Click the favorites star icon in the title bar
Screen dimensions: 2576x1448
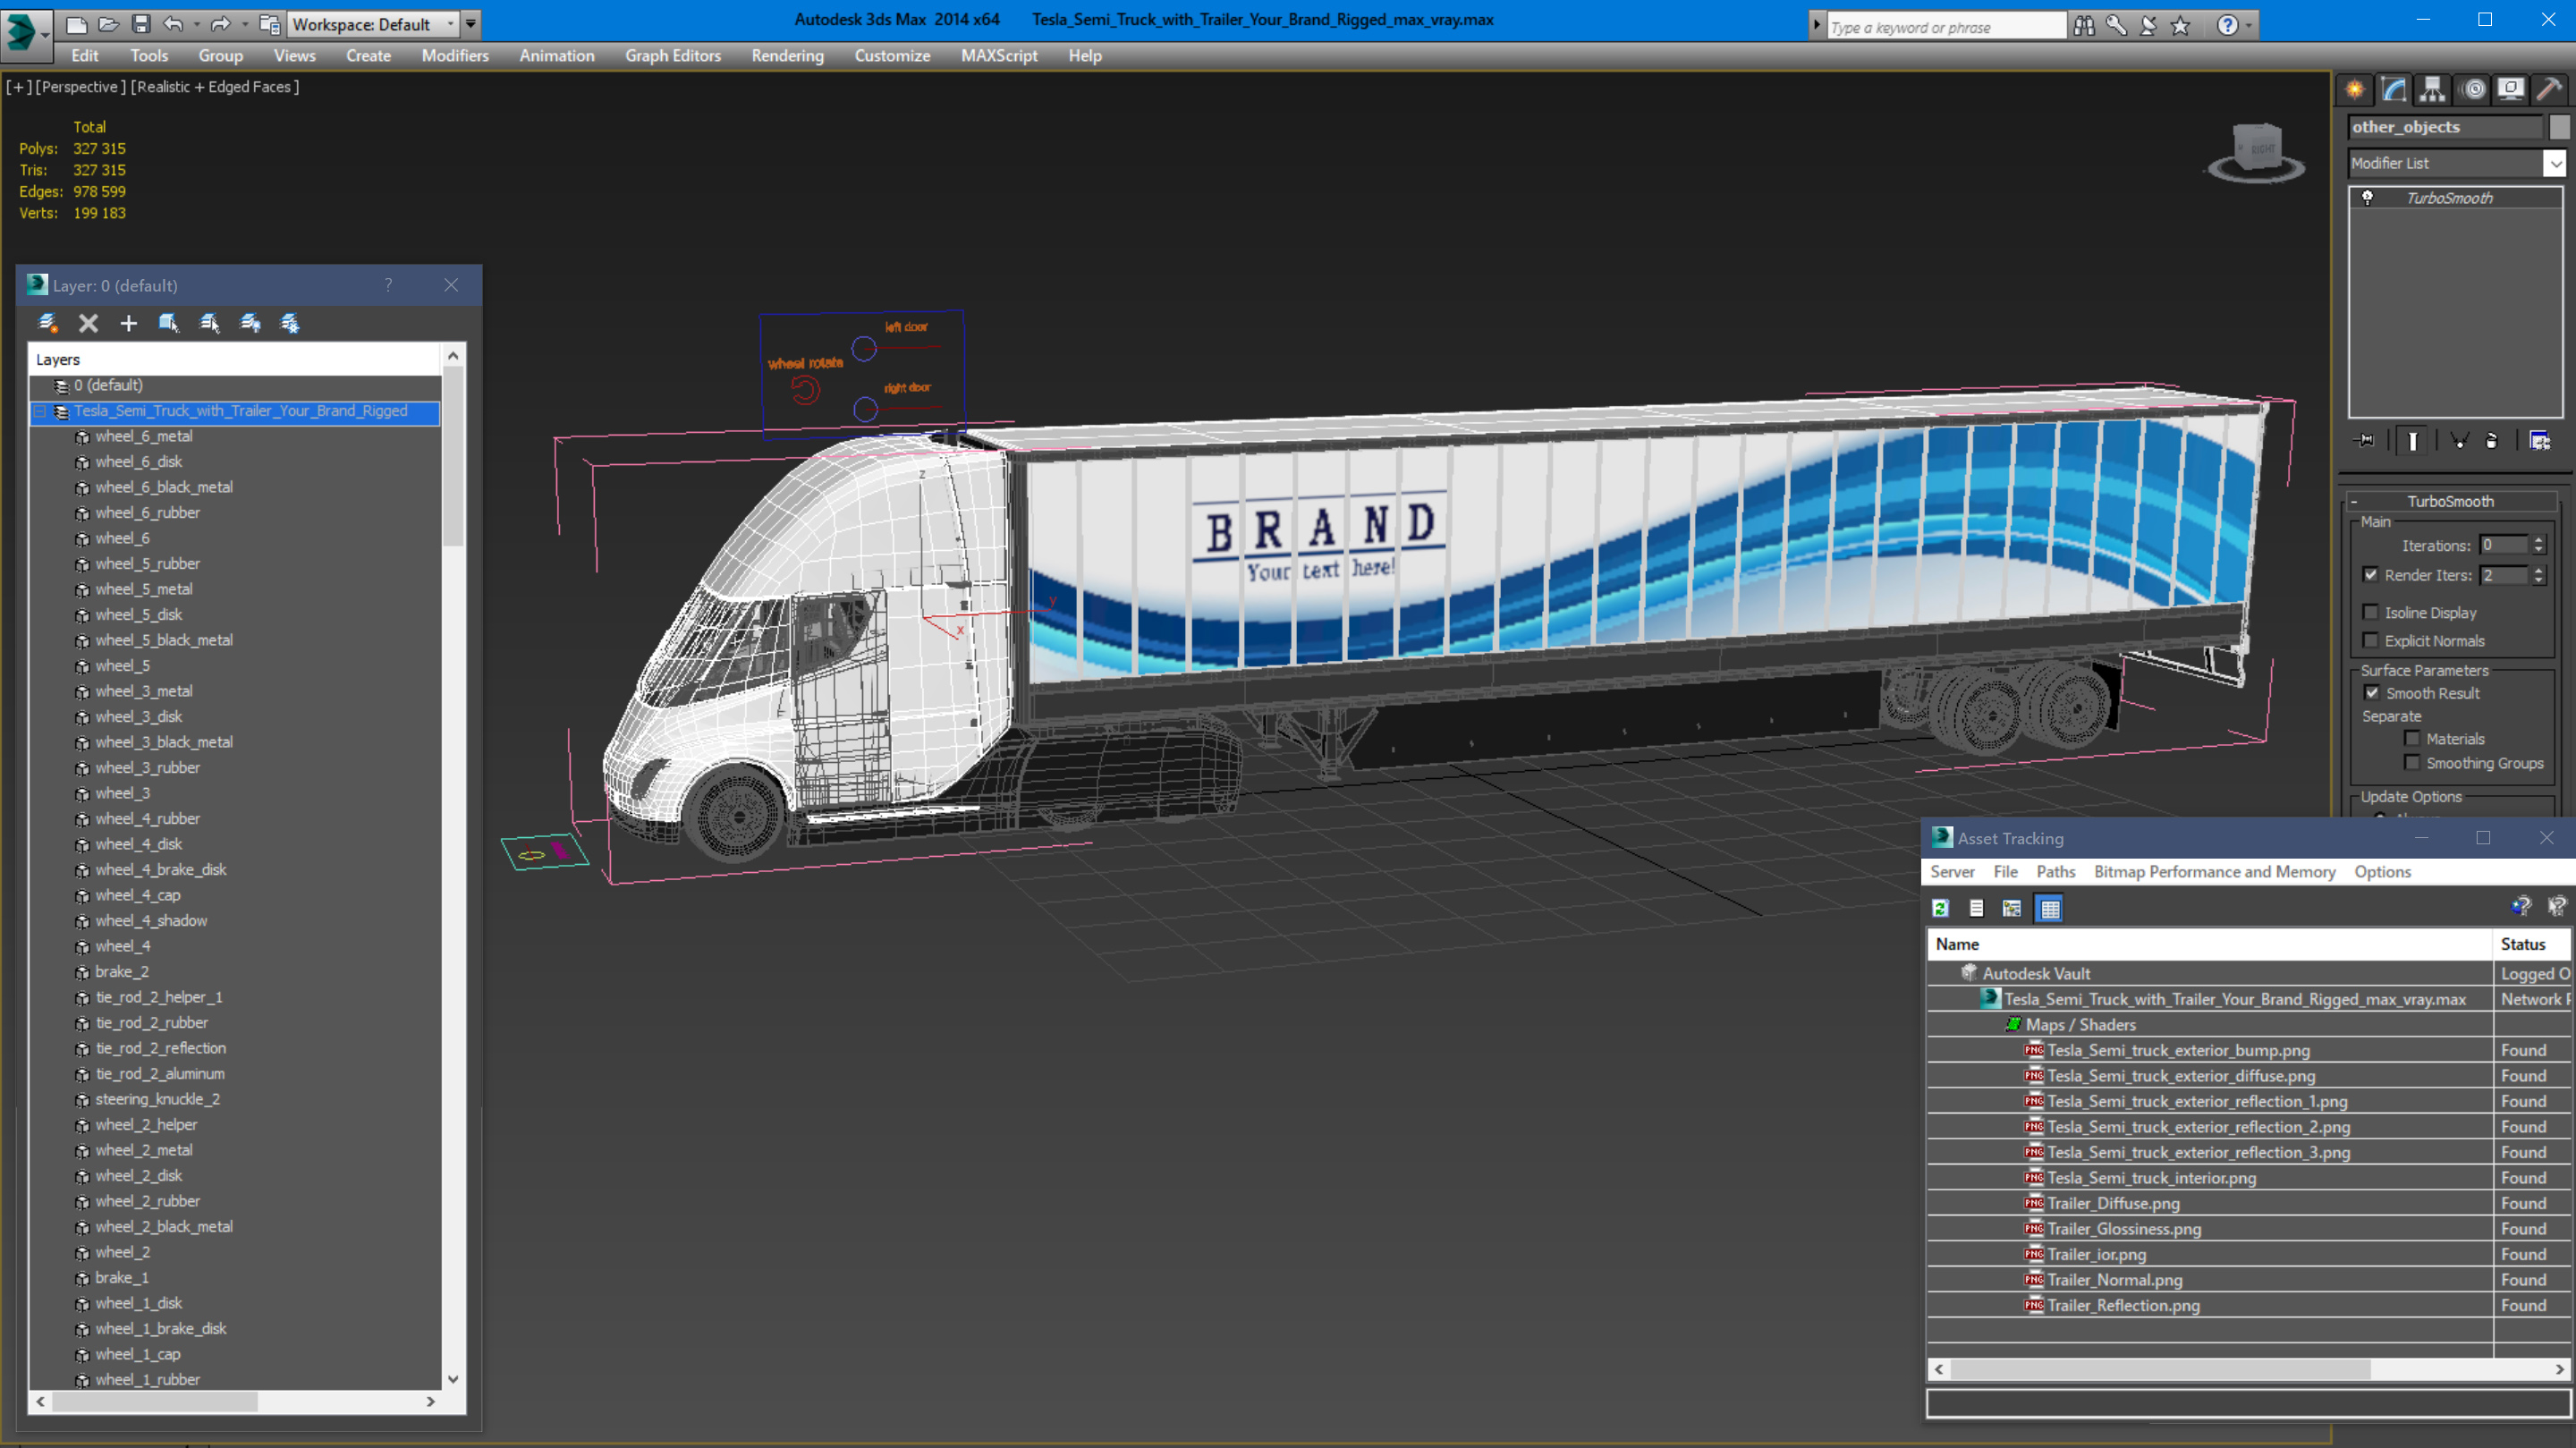(x=2181, y=25)
